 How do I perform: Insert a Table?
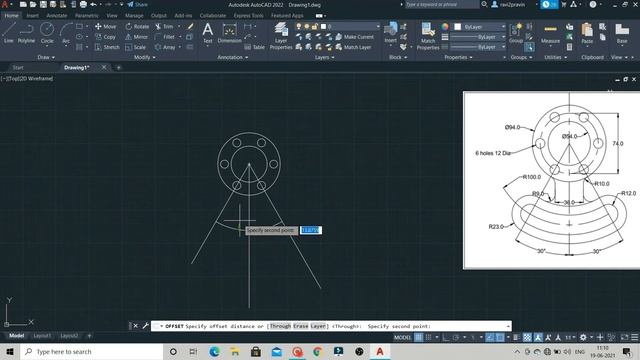point(254,47)
